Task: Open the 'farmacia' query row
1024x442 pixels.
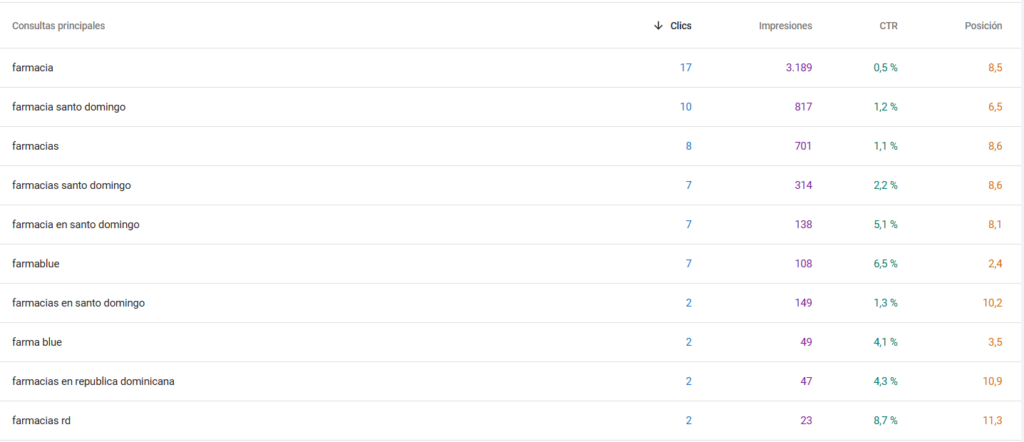Action: (x=33, y=68)
